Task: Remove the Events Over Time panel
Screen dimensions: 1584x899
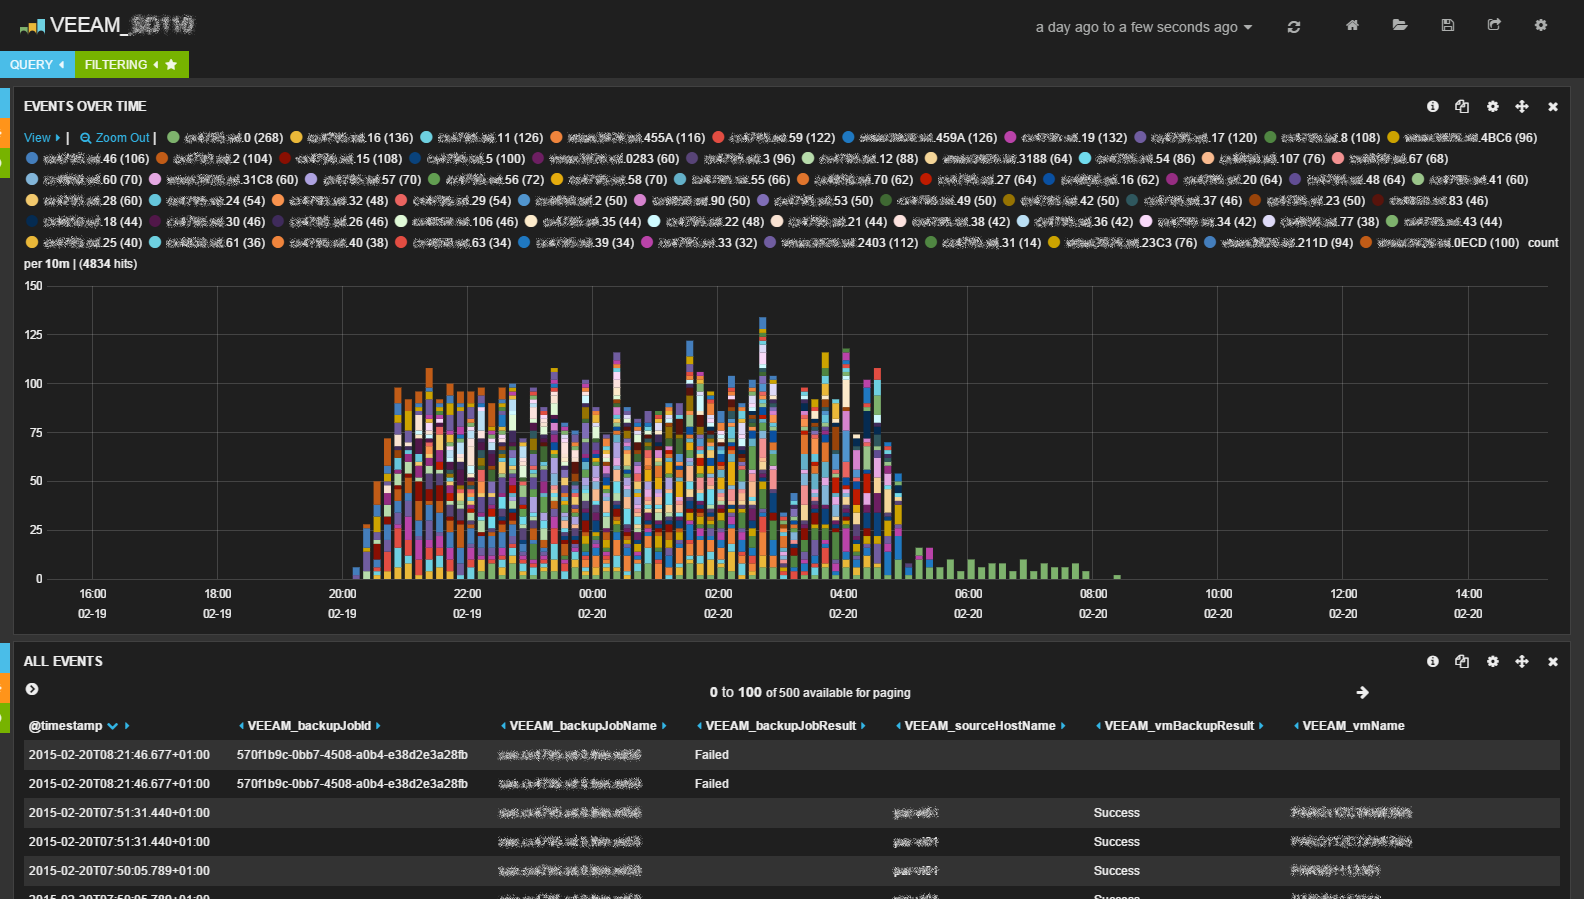Action: coord(1553,107)
